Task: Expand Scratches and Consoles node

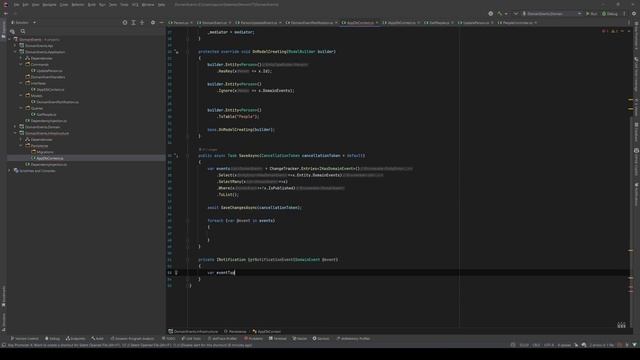Action: coord(10,171)
